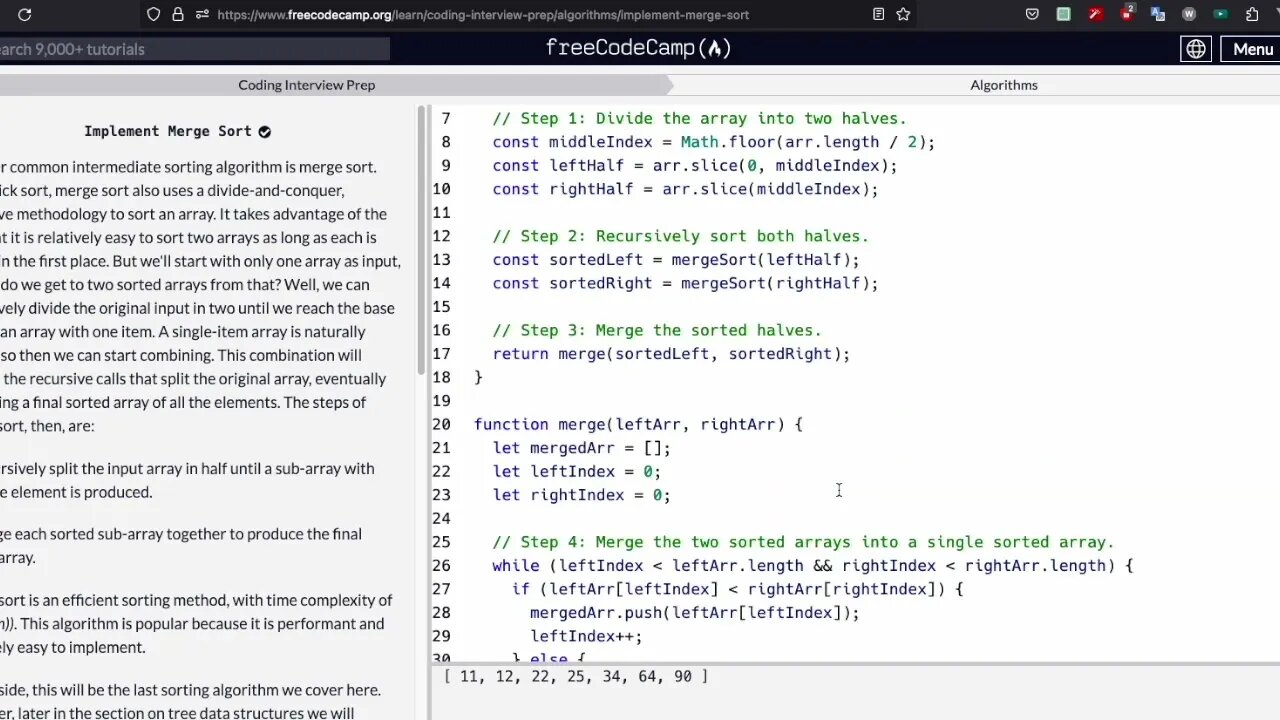Click the 'function merge' declaration line
Viewport: 1280px width, 720px height.
pos(638,424)
